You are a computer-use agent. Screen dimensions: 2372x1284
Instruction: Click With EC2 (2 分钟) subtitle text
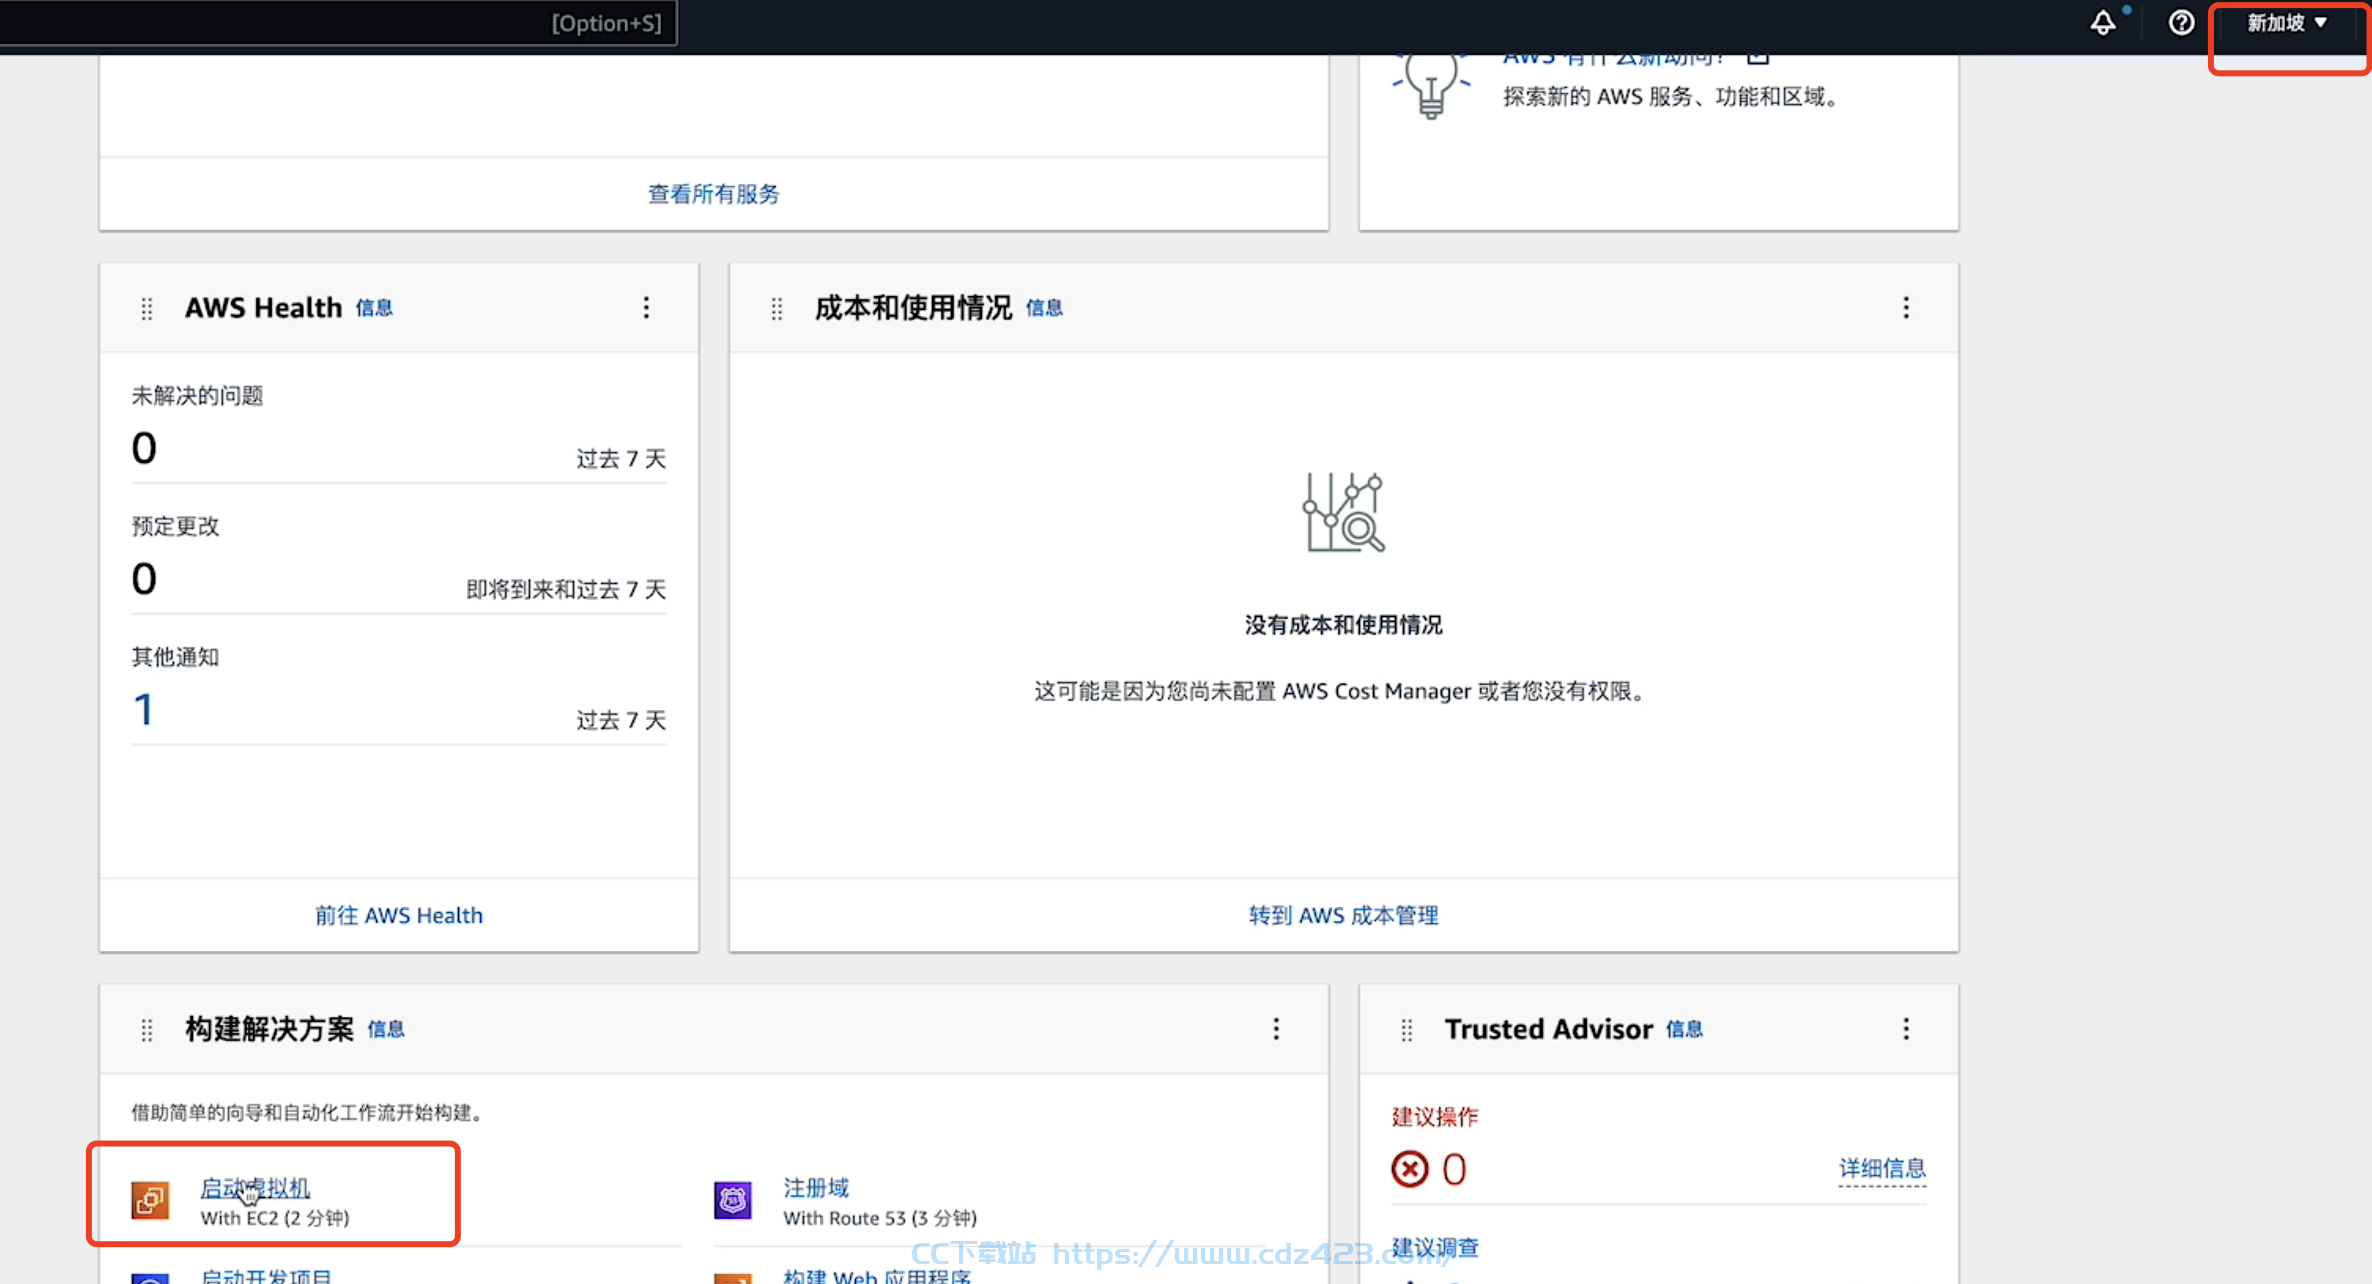point(275,1218)
